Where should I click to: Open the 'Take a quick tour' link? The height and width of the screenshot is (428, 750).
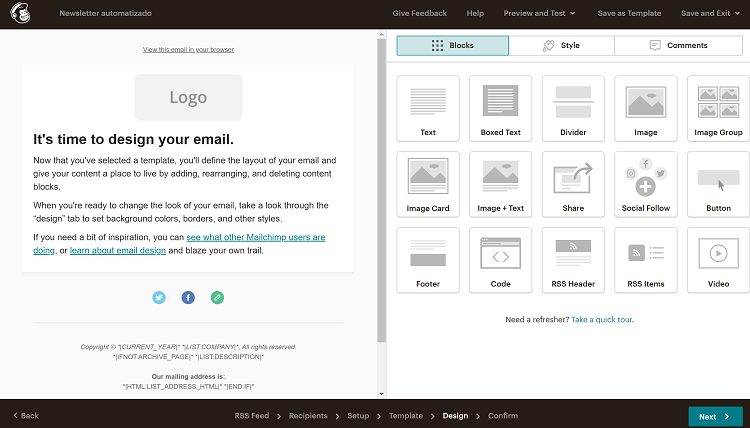click(x=602, y=320)
